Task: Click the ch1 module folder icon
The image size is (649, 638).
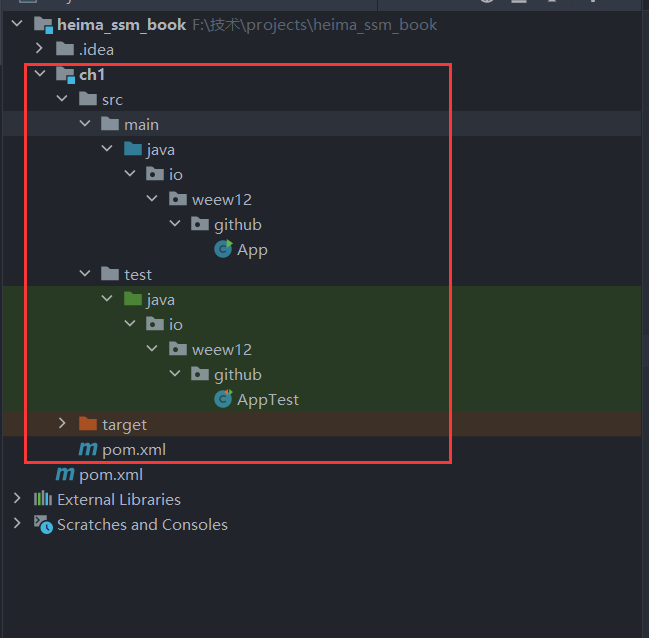Action: pos(66,75)
